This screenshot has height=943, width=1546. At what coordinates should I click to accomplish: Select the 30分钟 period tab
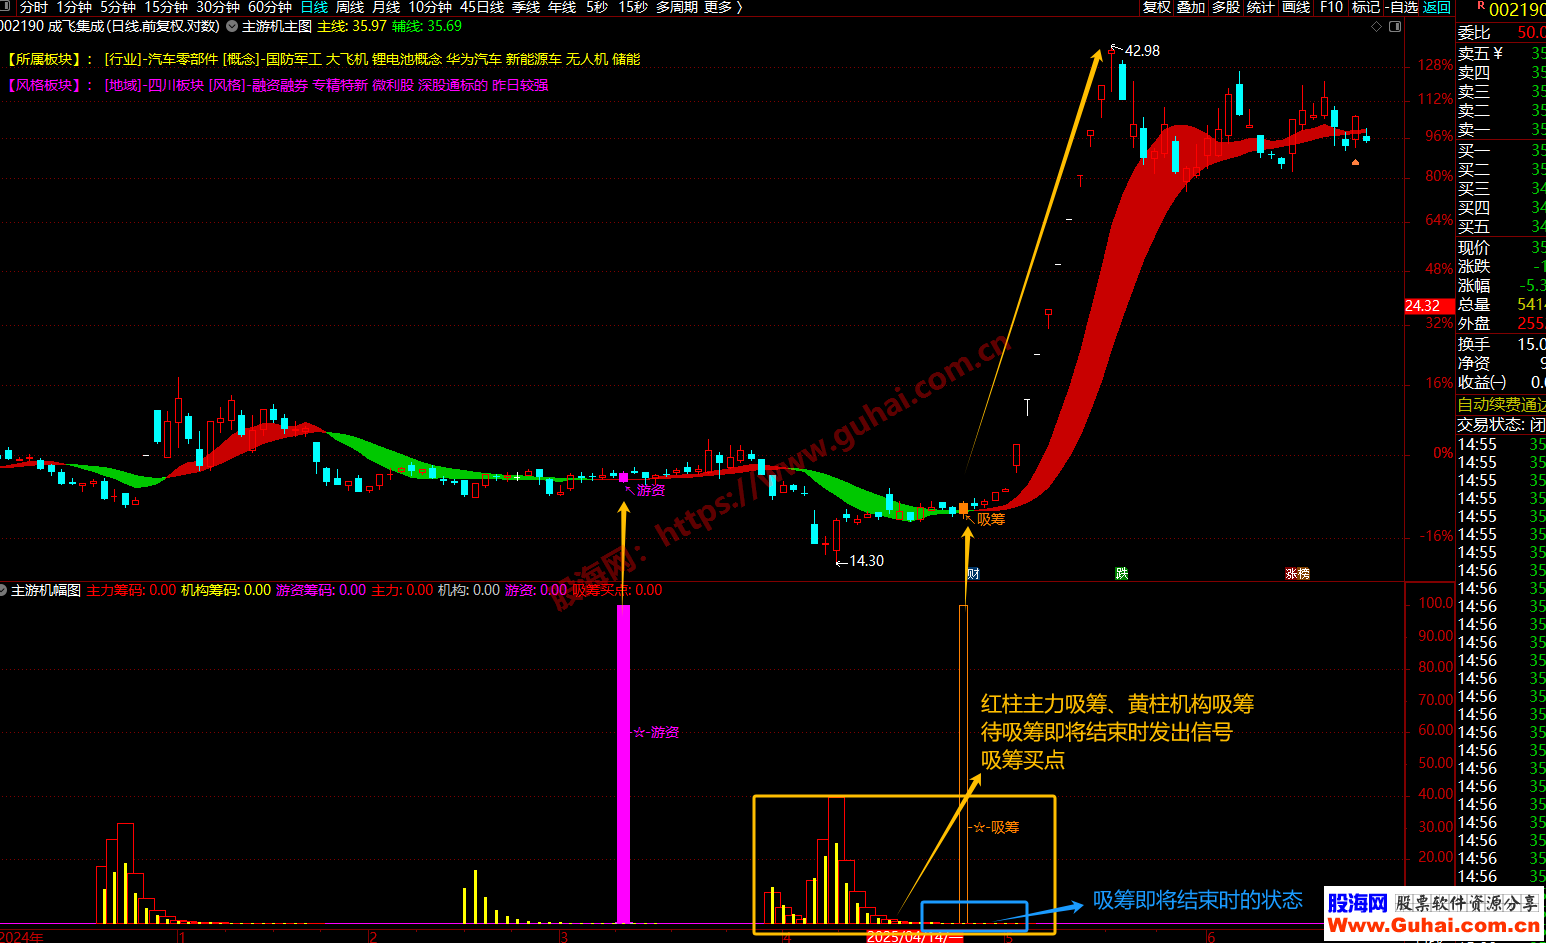[218, 7]
